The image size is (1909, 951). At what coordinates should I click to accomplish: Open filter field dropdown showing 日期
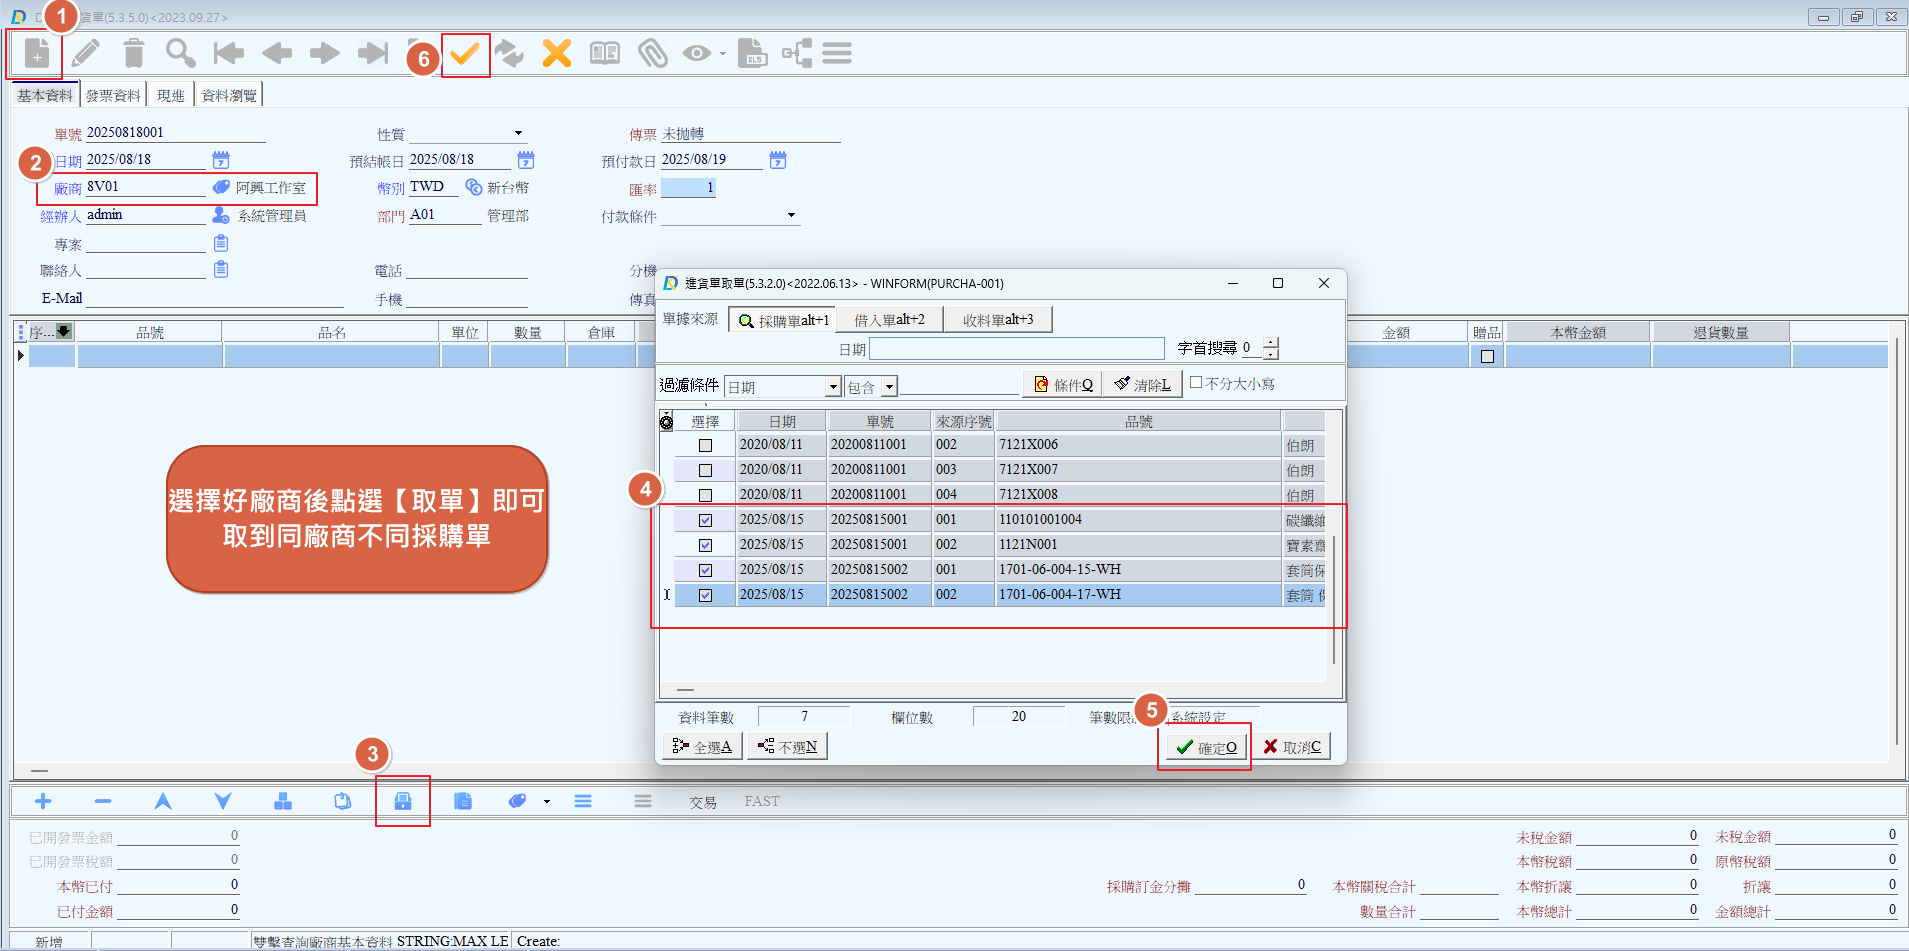coord(833,387)
